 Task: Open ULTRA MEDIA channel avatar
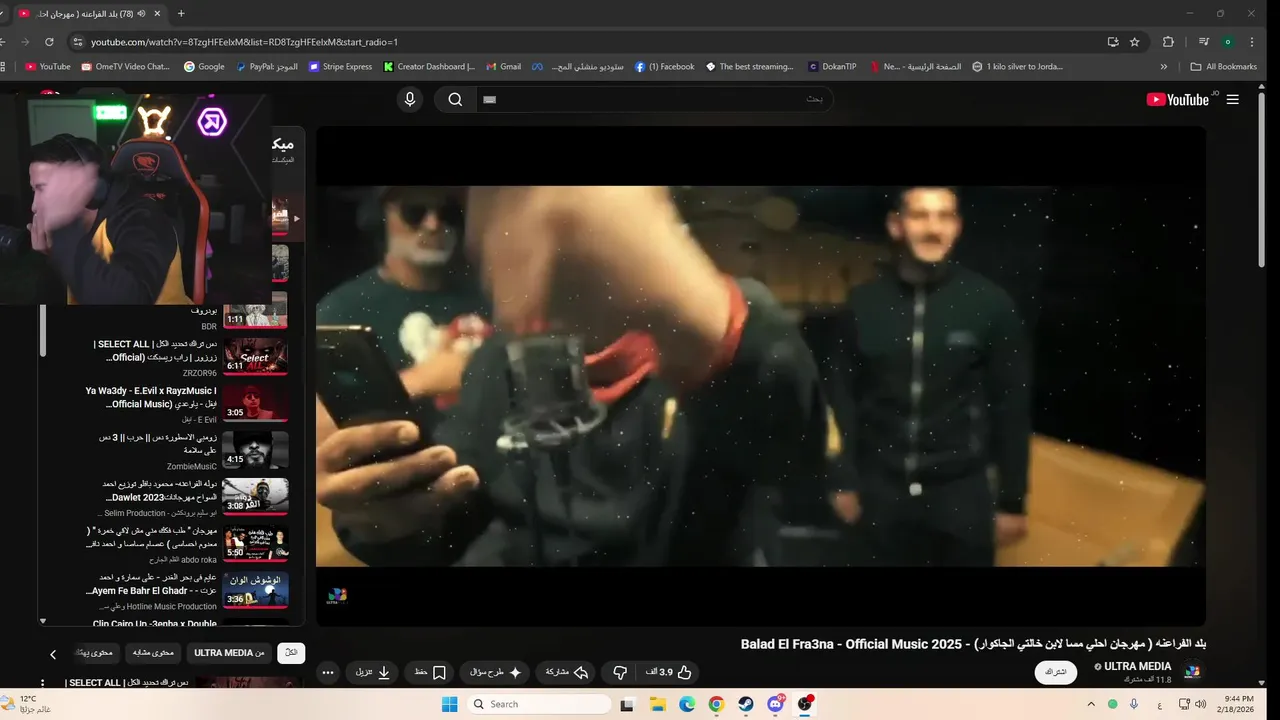coord(1191,672)
